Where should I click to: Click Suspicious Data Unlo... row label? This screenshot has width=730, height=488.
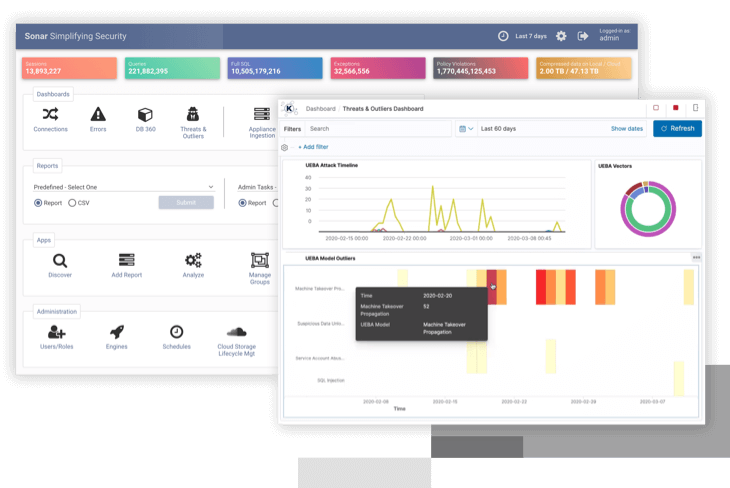click(321, 324)
